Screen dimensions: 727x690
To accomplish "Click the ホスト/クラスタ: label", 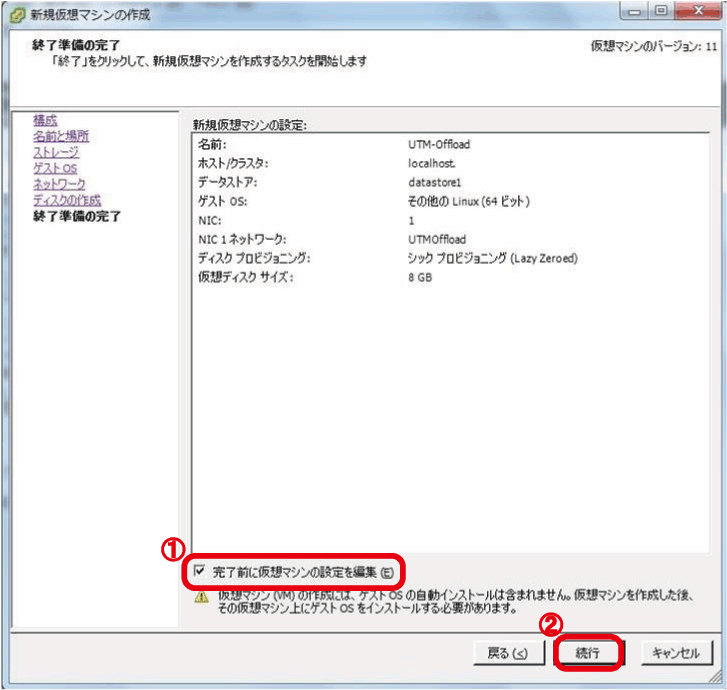I will [x=233, y=163].
